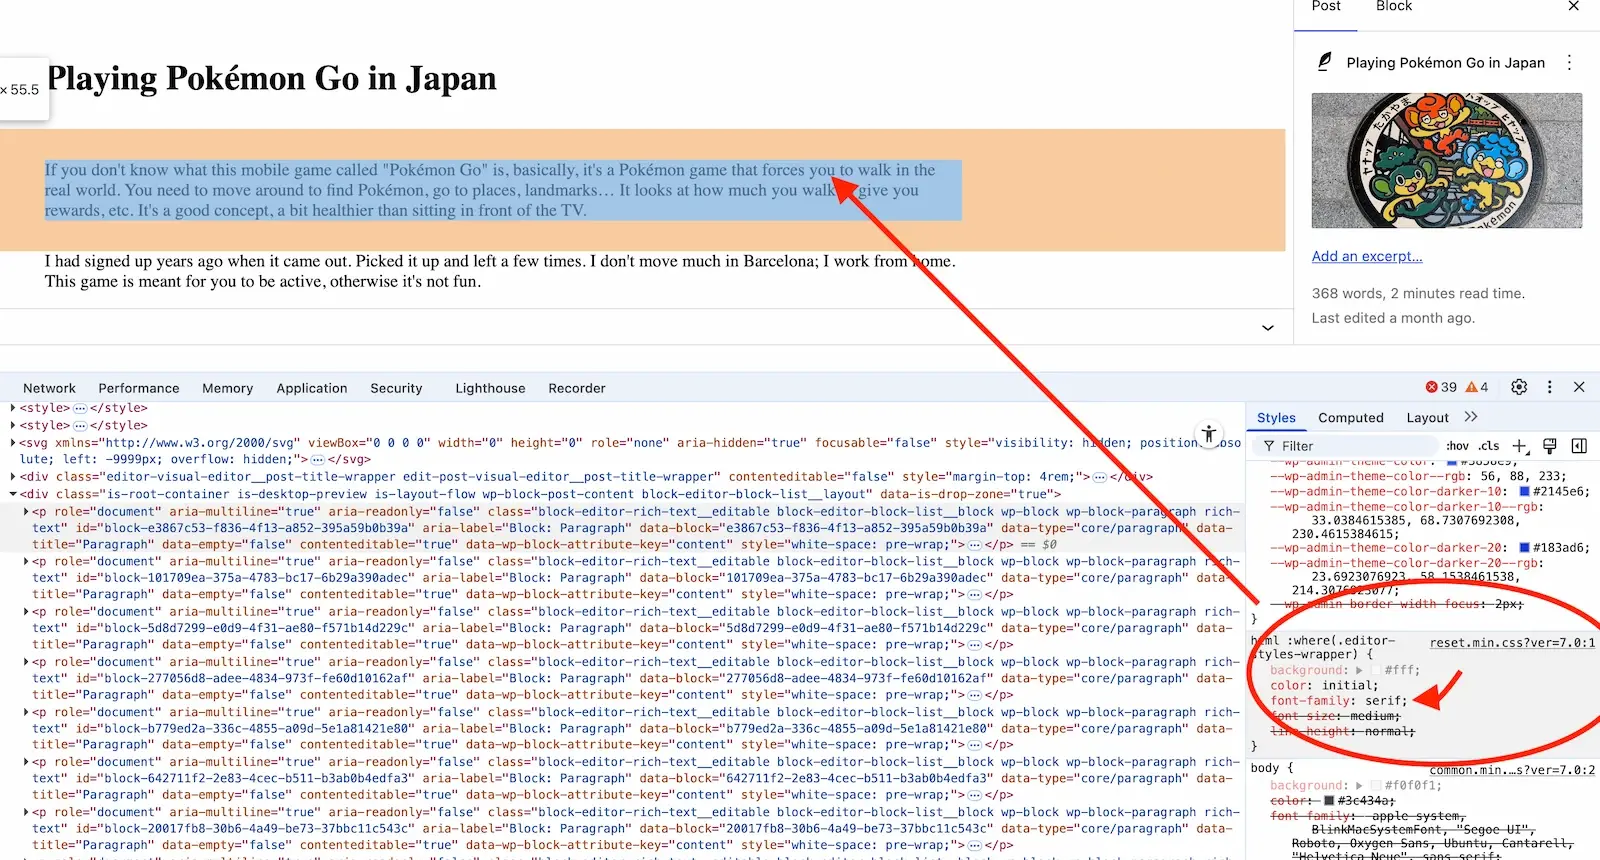Click the highlighted first paragraph block
The image size is (1600, 860).
[x=503, y=190]
